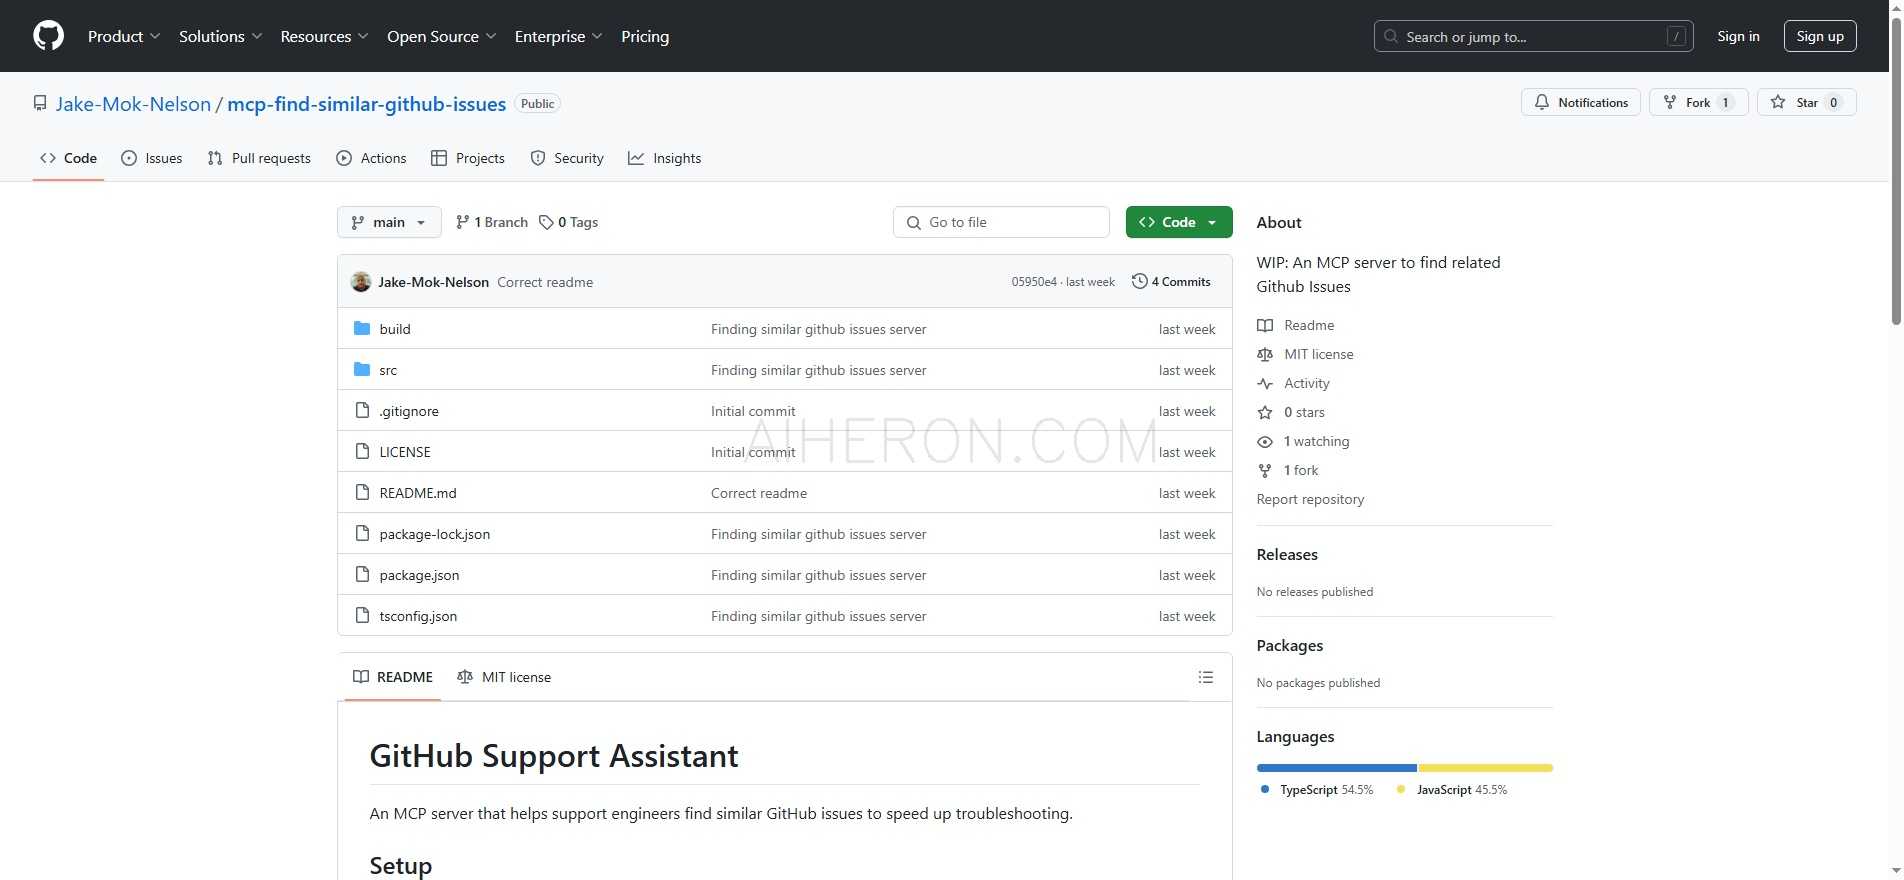Switch to the Issues tab
The image size is (1904, 880).
[x=152, y=158]
